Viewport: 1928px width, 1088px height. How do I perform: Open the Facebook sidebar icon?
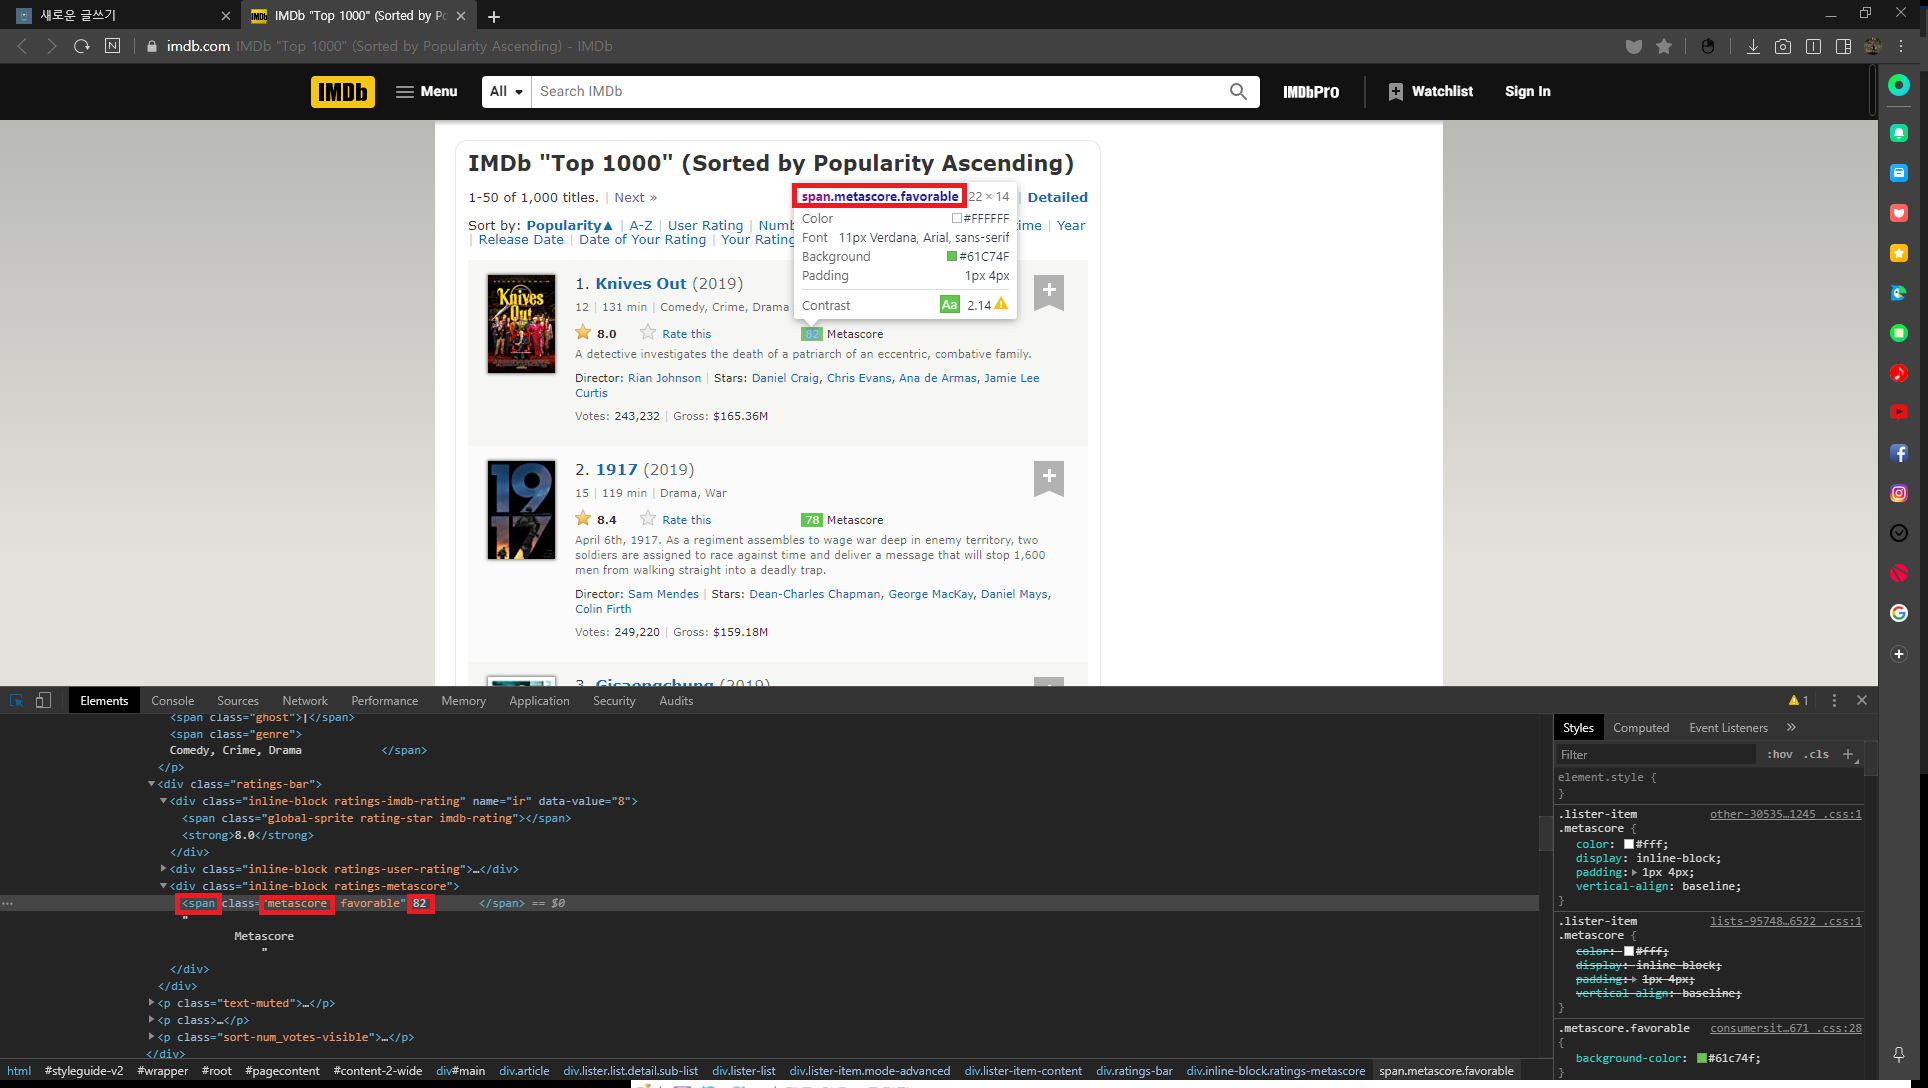click(1898, 453)
